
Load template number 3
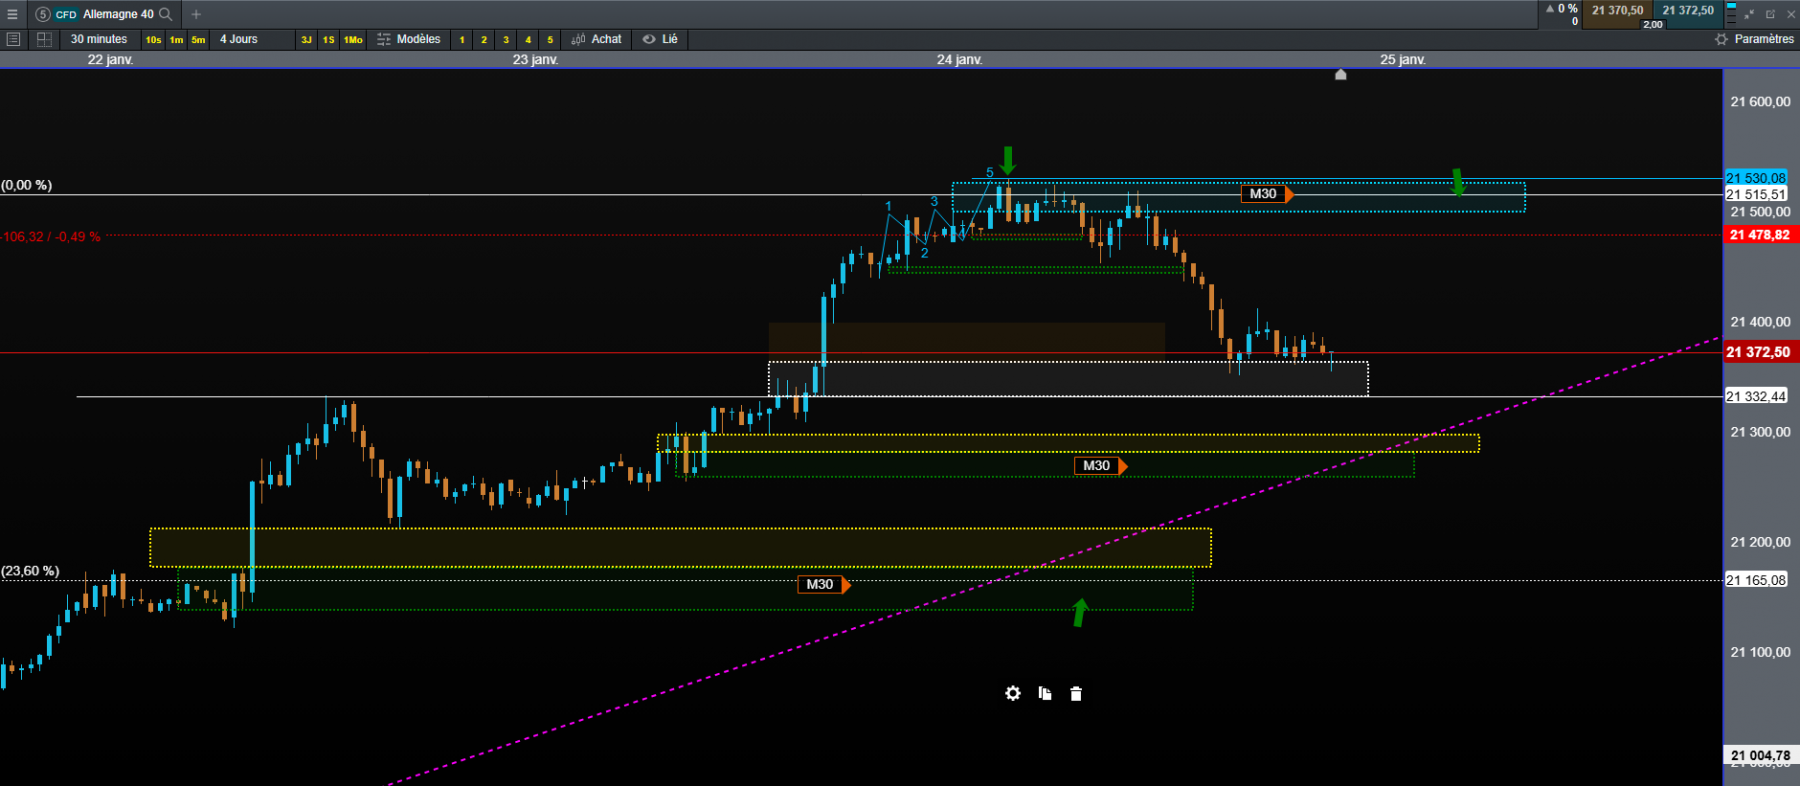click(506, 40)
